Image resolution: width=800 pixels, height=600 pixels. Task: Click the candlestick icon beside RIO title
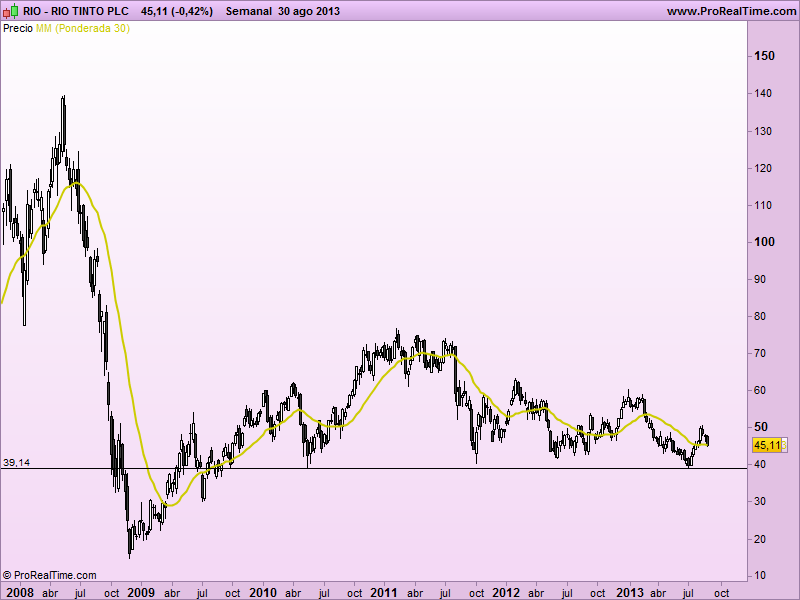tap(11, 11)
